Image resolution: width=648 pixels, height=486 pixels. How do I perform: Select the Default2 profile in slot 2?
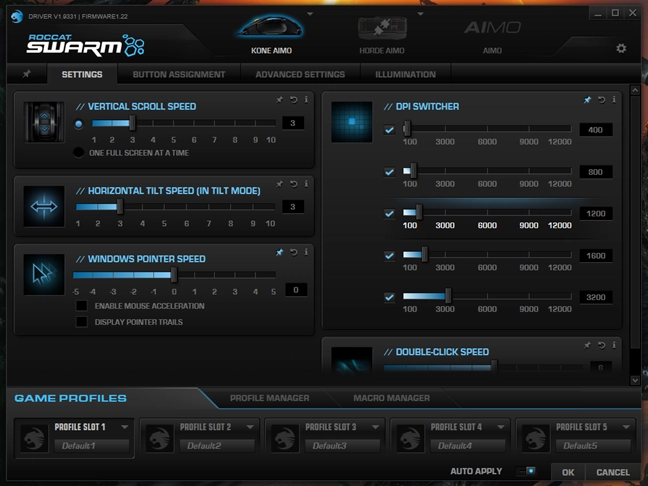click(x=217, y=446)
